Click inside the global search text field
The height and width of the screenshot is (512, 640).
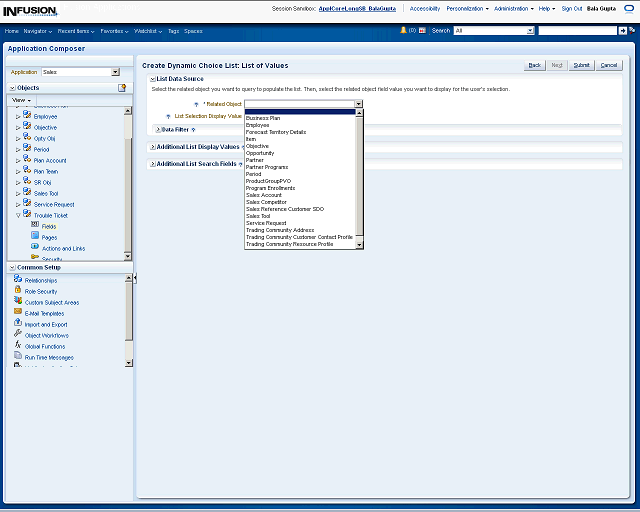coord(576,31)
